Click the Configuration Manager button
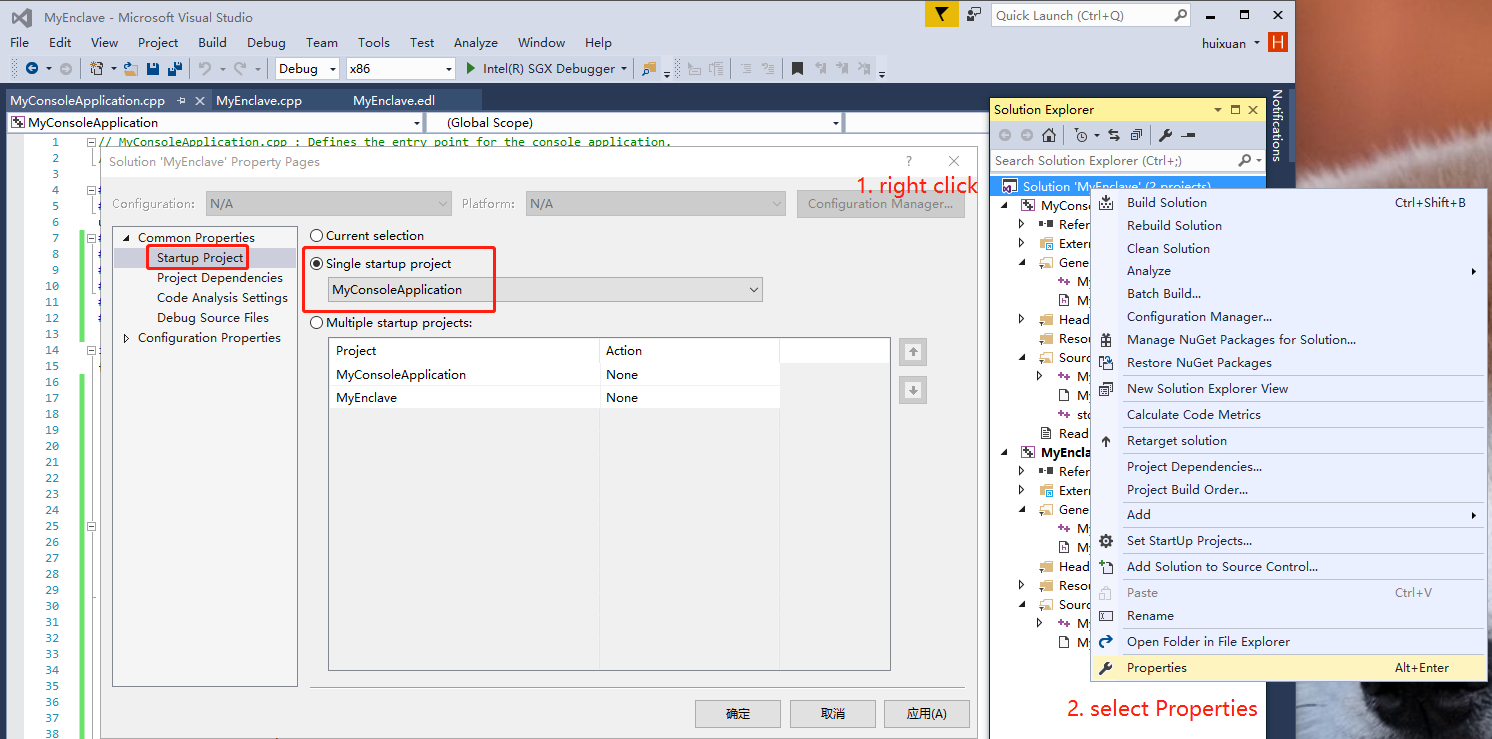 [880, 203]
